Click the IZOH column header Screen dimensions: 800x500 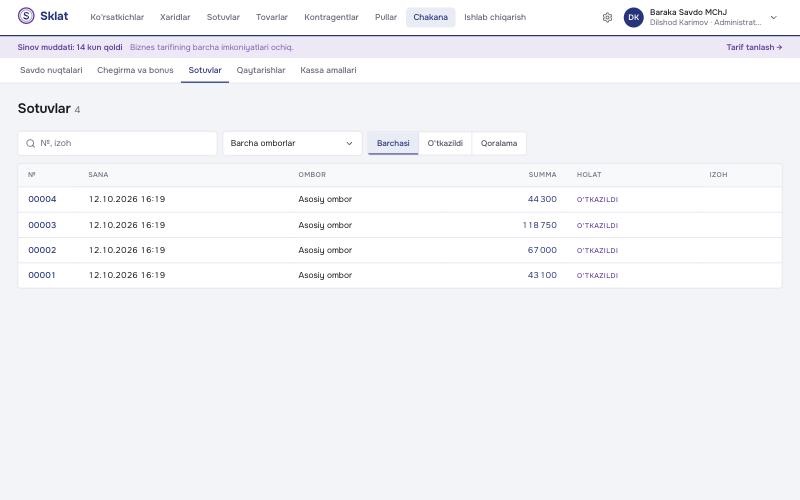point(718,174)
